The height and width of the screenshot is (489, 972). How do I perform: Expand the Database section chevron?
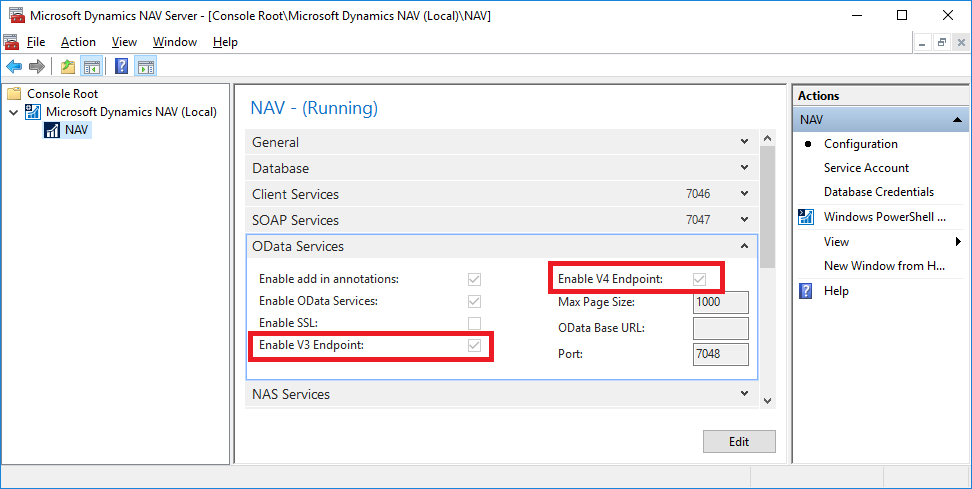744,168
